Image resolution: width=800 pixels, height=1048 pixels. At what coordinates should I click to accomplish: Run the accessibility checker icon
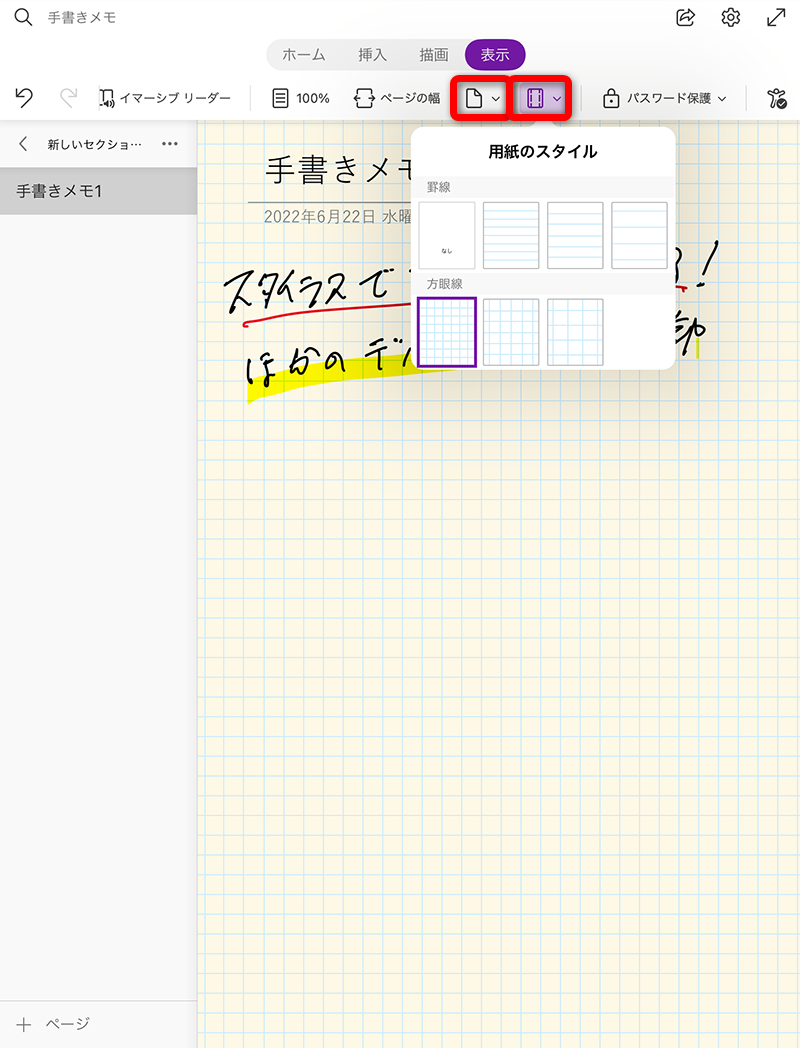click(778, 98)
